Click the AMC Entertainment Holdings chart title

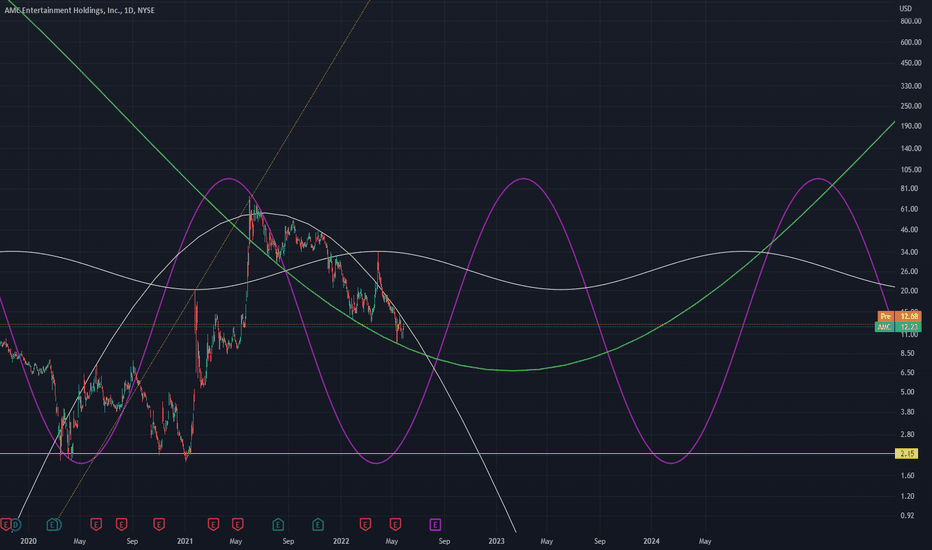[80, 10]
